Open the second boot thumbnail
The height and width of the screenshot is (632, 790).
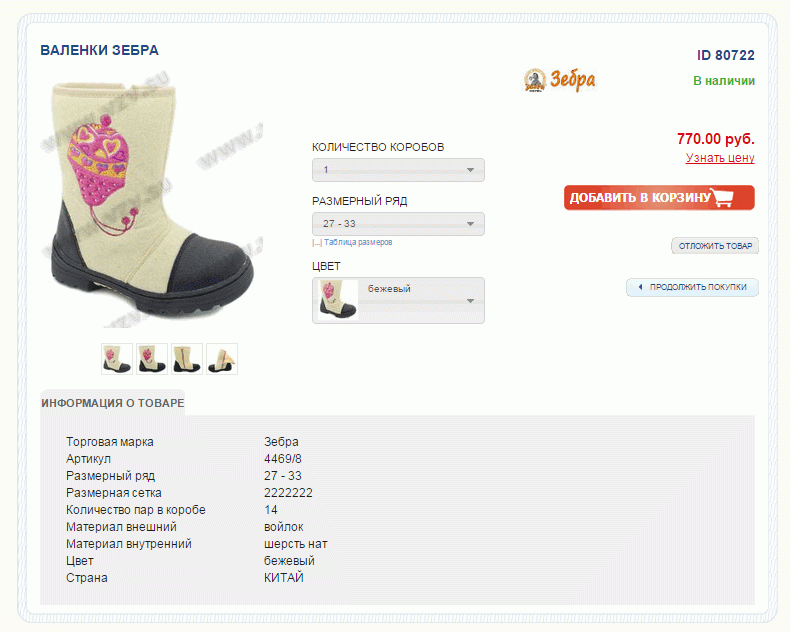152,359
